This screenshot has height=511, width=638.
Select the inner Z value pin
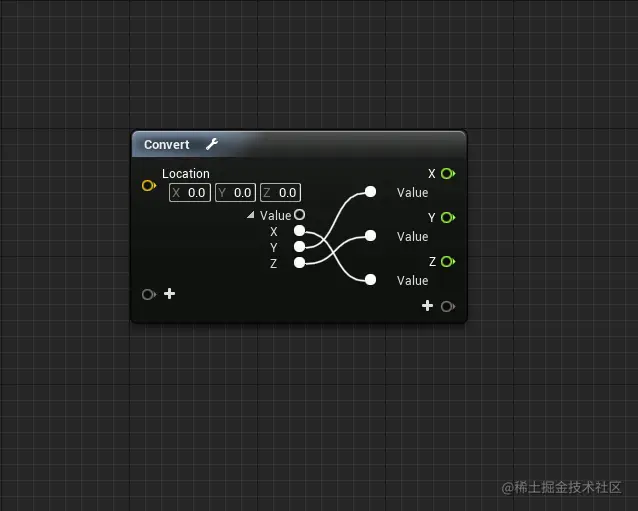click(299, 263)
